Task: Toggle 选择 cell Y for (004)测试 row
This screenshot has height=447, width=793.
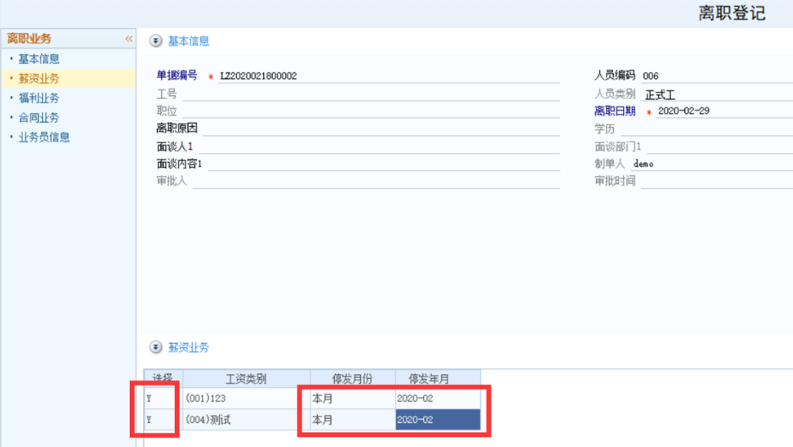Action: click(163, 420)
